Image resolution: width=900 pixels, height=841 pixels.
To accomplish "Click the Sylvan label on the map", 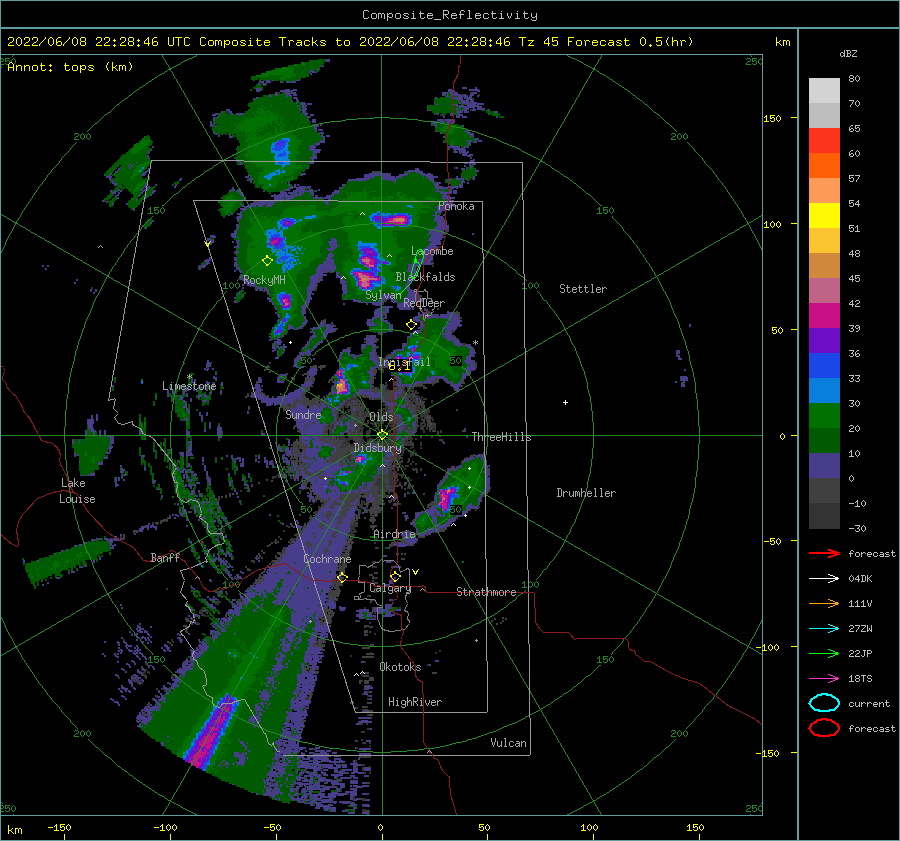I will pyautogui.click(x=383, y=295).
